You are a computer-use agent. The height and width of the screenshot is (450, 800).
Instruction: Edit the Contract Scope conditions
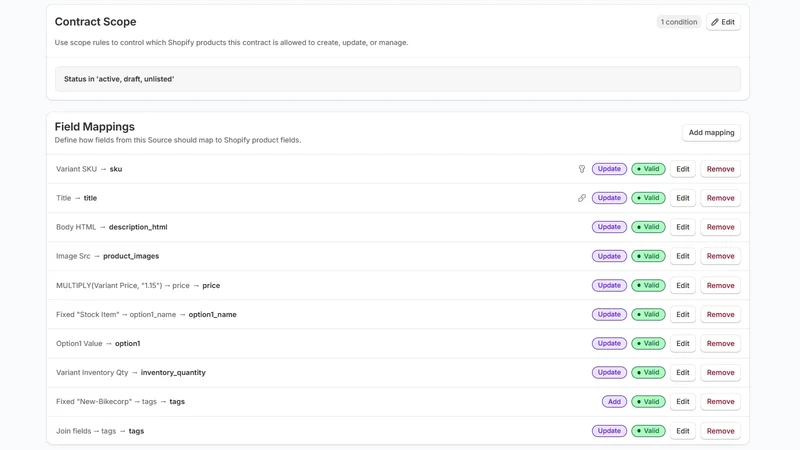(723, 22)
